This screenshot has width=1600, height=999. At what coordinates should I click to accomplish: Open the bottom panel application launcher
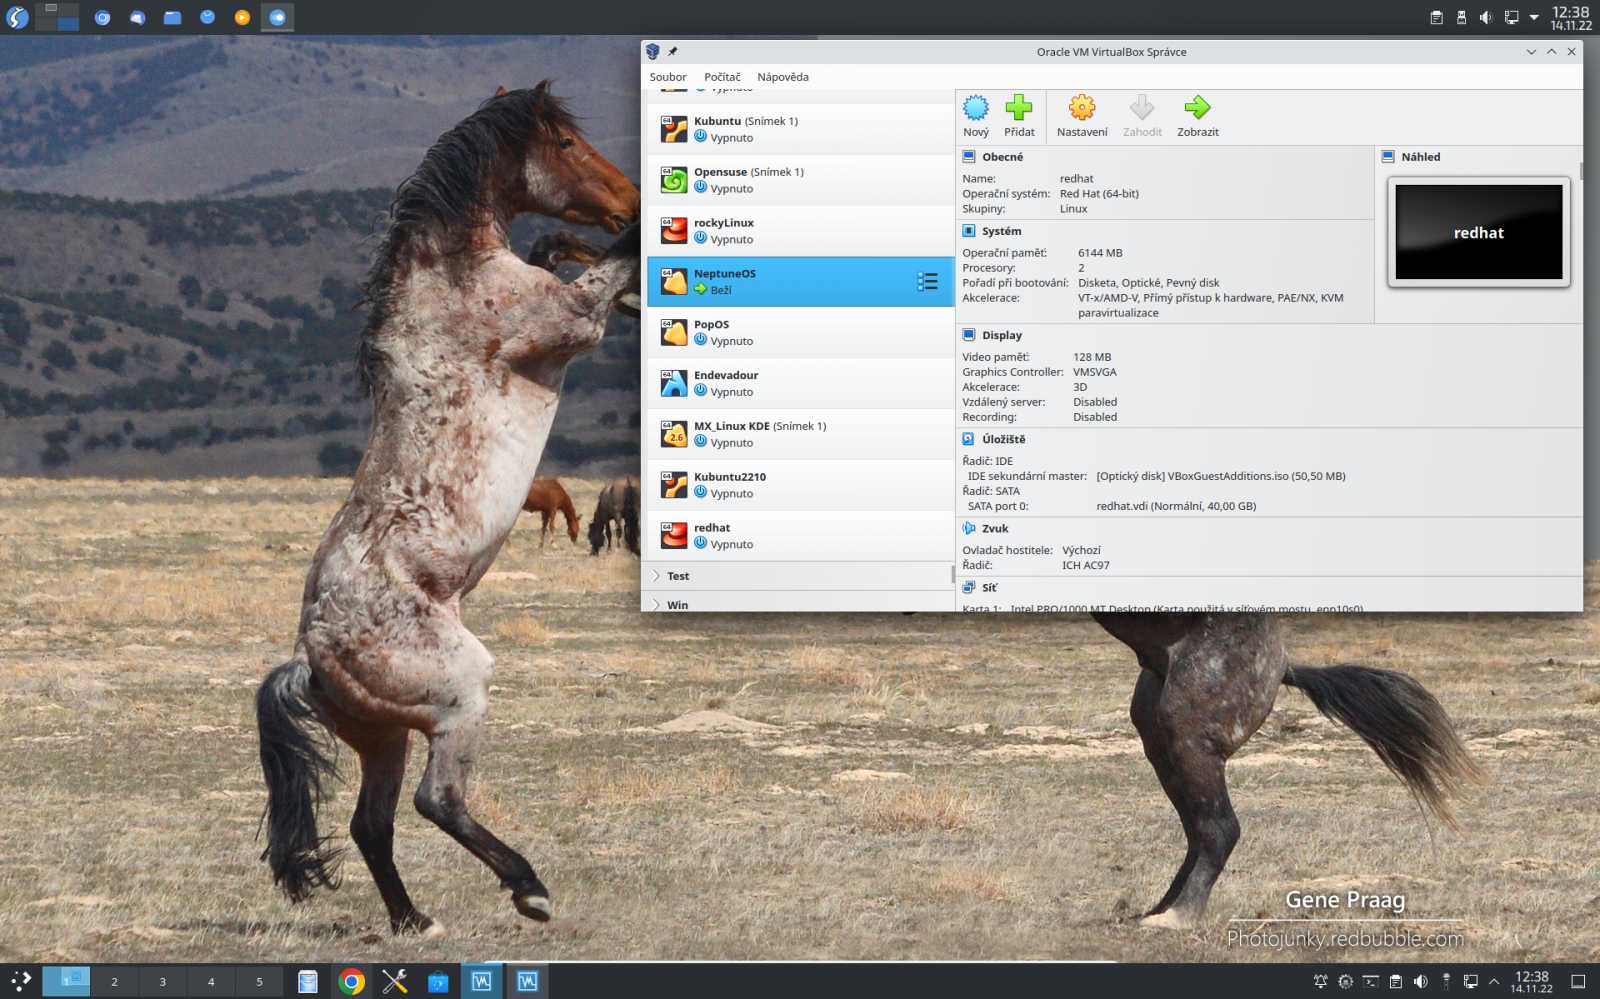point(20,981)
